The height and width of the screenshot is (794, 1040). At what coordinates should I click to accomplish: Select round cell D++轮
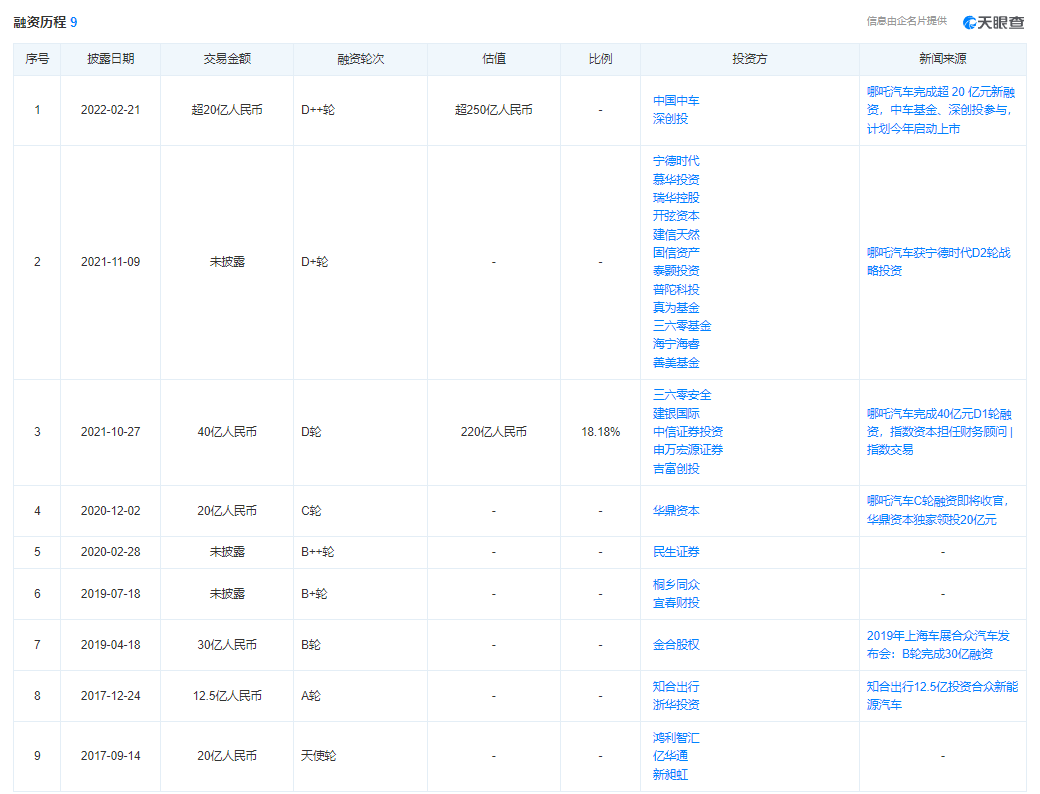(x=318, y=110)
